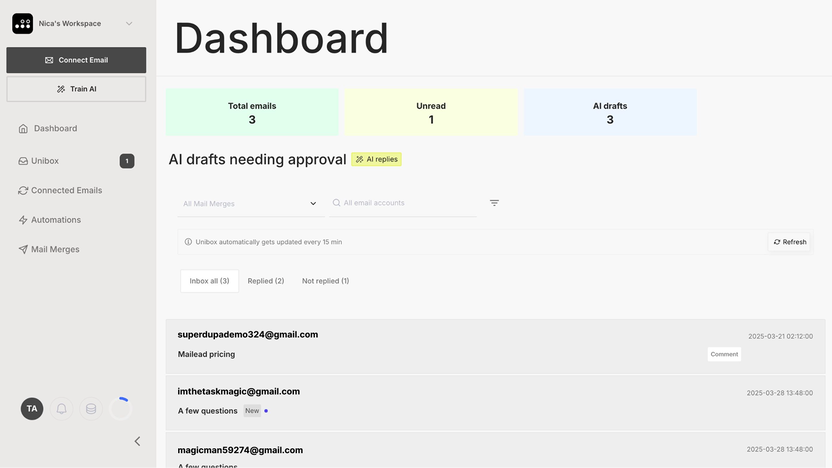Select the Not replied (1) tab
This screenshot has height=468, width=832.
pyautogui.click(x=325, y=281)
